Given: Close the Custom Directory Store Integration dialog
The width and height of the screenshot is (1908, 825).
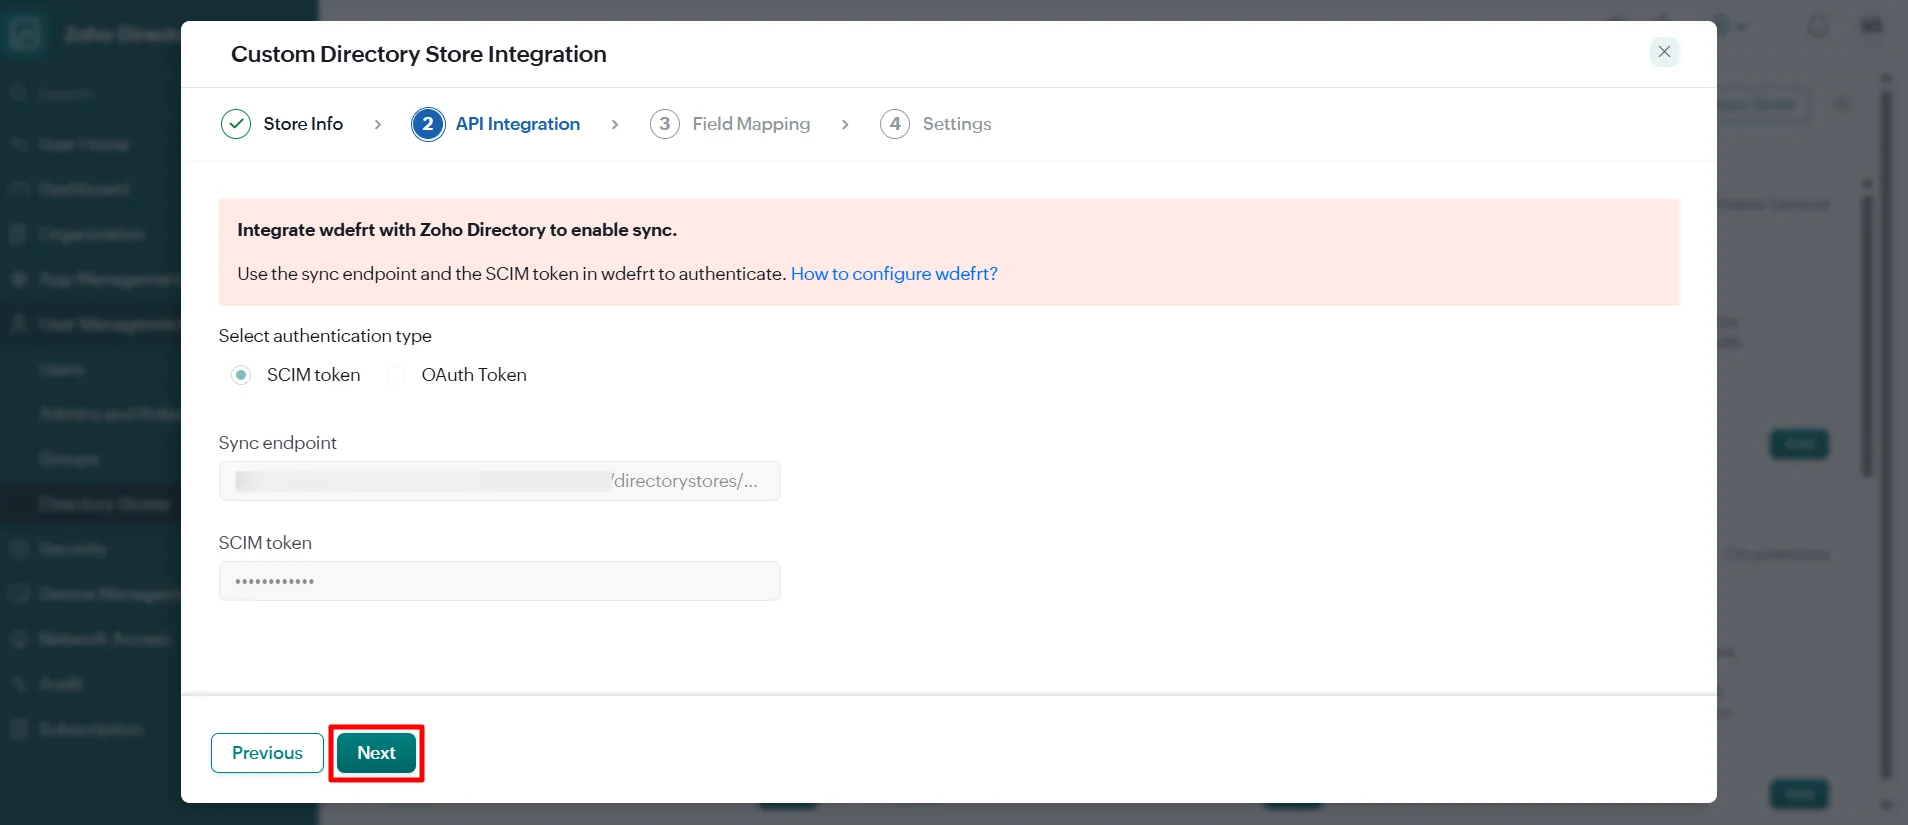Looking at the screenshot, I should [x=1664, y=52].
